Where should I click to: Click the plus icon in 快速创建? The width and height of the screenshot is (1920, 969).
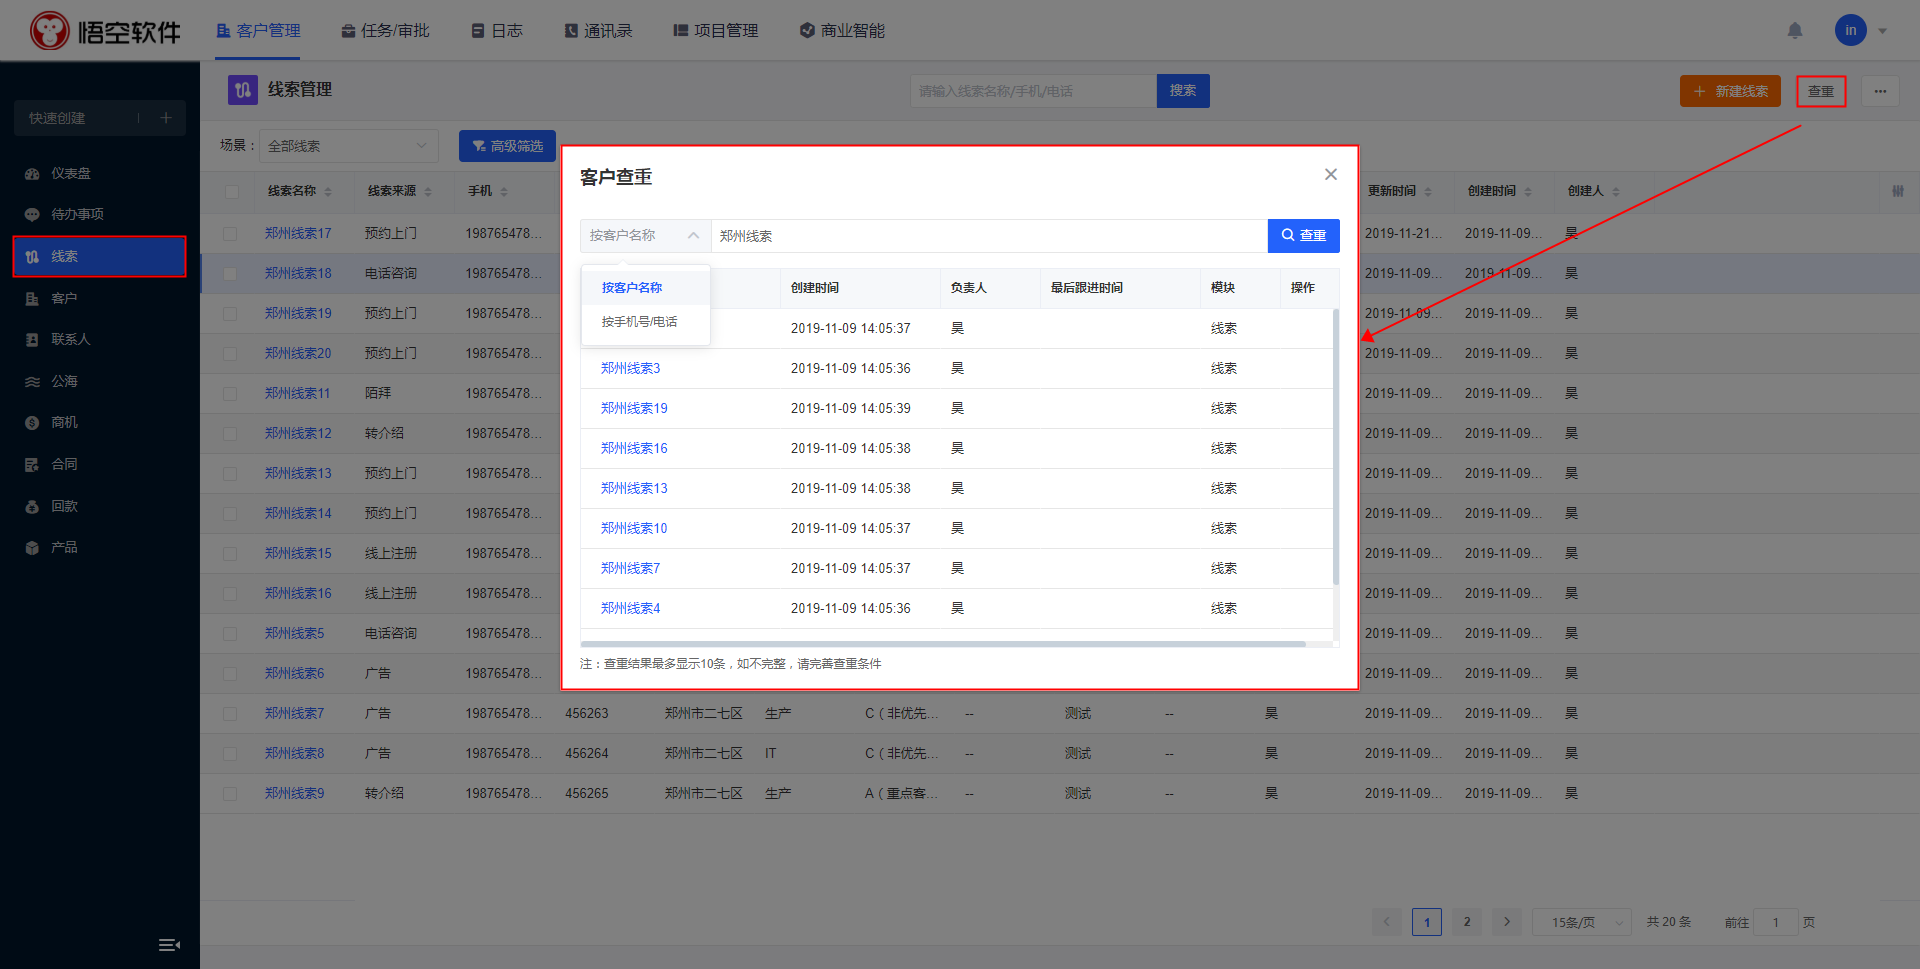pyautogui.click(x=166, y=118)
